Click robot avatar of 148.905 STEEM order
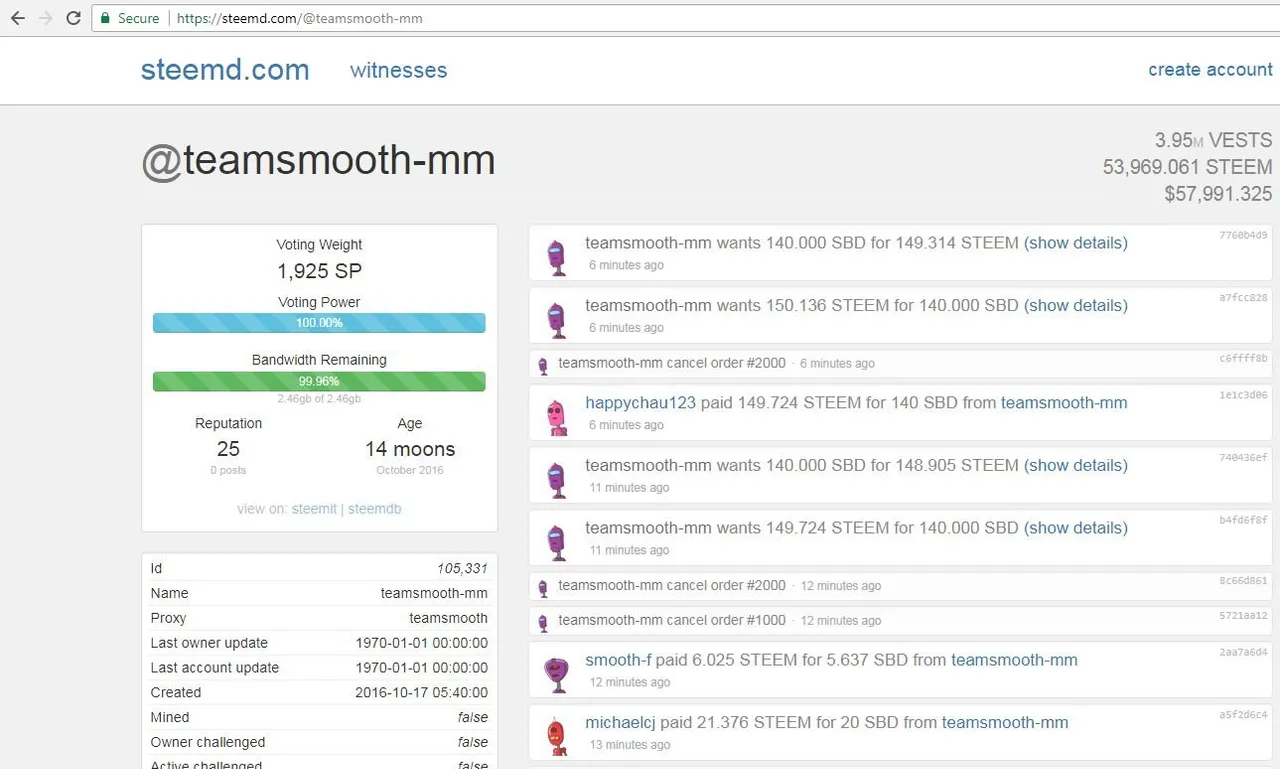Image resolution: width=1280 pixels, height=769 pixels. (x=557, y=479)
